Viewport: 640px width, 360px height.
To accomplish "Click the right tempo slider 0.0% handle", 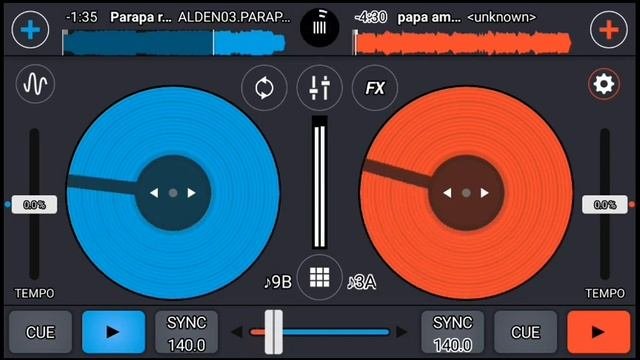I will [x=604, y=204].
